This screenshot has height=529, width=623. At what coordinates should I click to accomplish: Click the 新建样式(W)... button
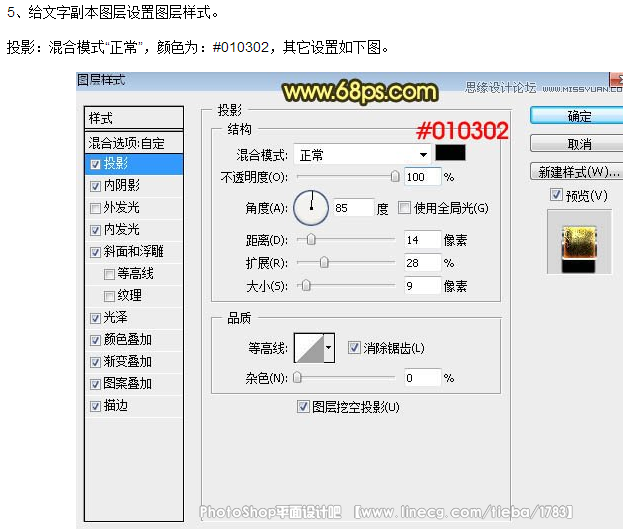(x=578, y=171)
